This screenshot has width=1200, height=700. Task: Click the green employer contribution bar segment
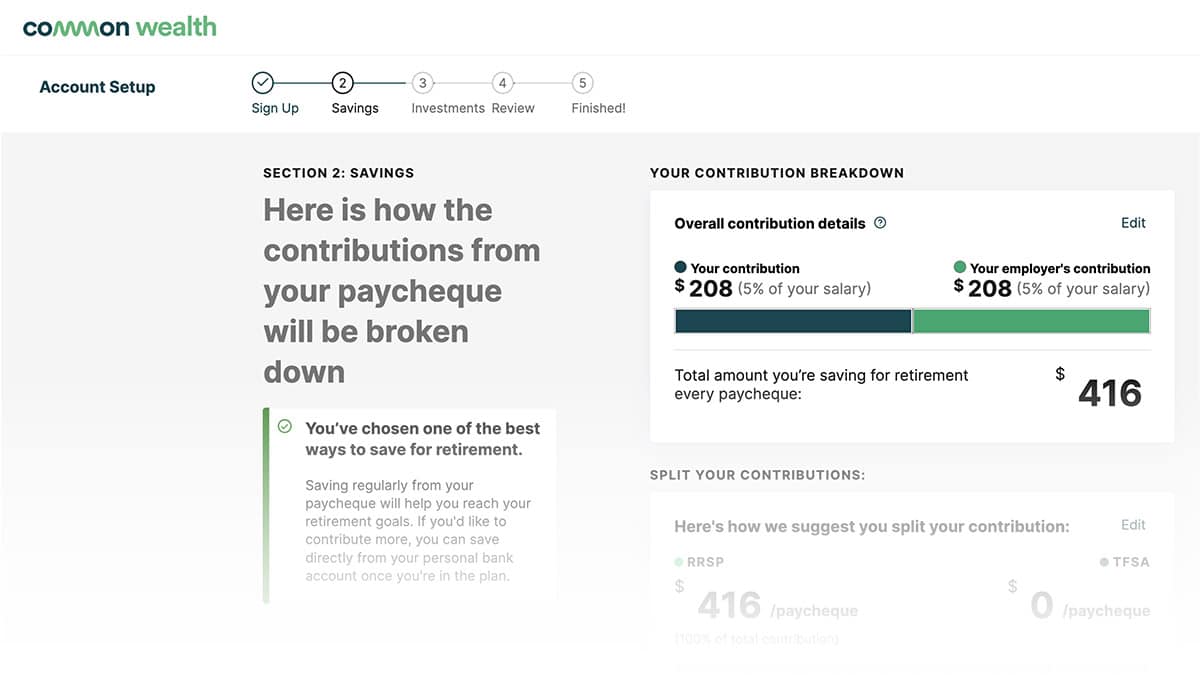pyautogui.click(x=1032, y=321)
